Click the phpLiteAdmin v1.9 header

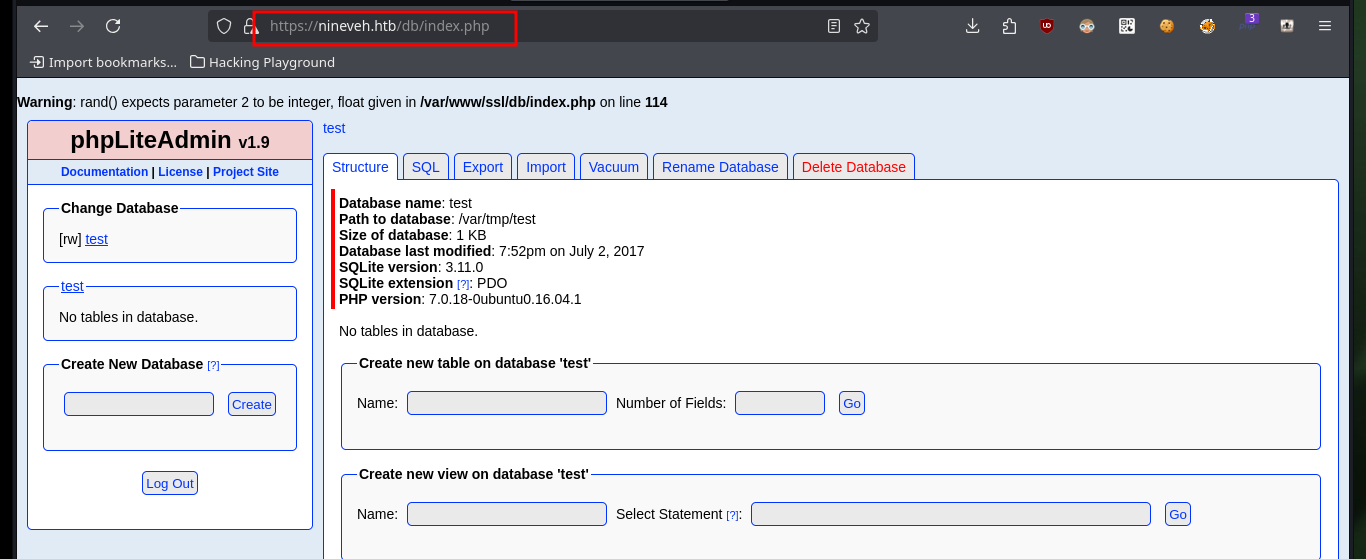(170, 140)
